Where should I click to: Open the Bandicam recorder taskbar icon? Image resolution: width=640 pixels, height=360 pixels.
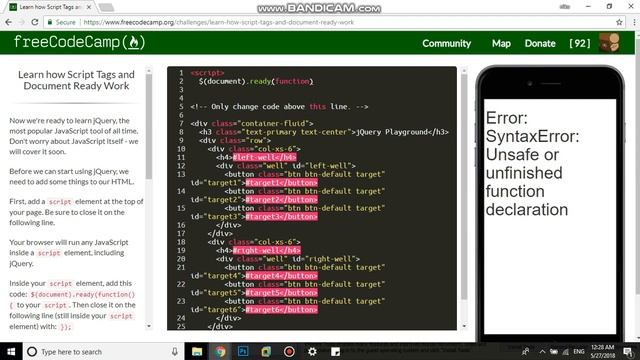[x=289, y=351]
